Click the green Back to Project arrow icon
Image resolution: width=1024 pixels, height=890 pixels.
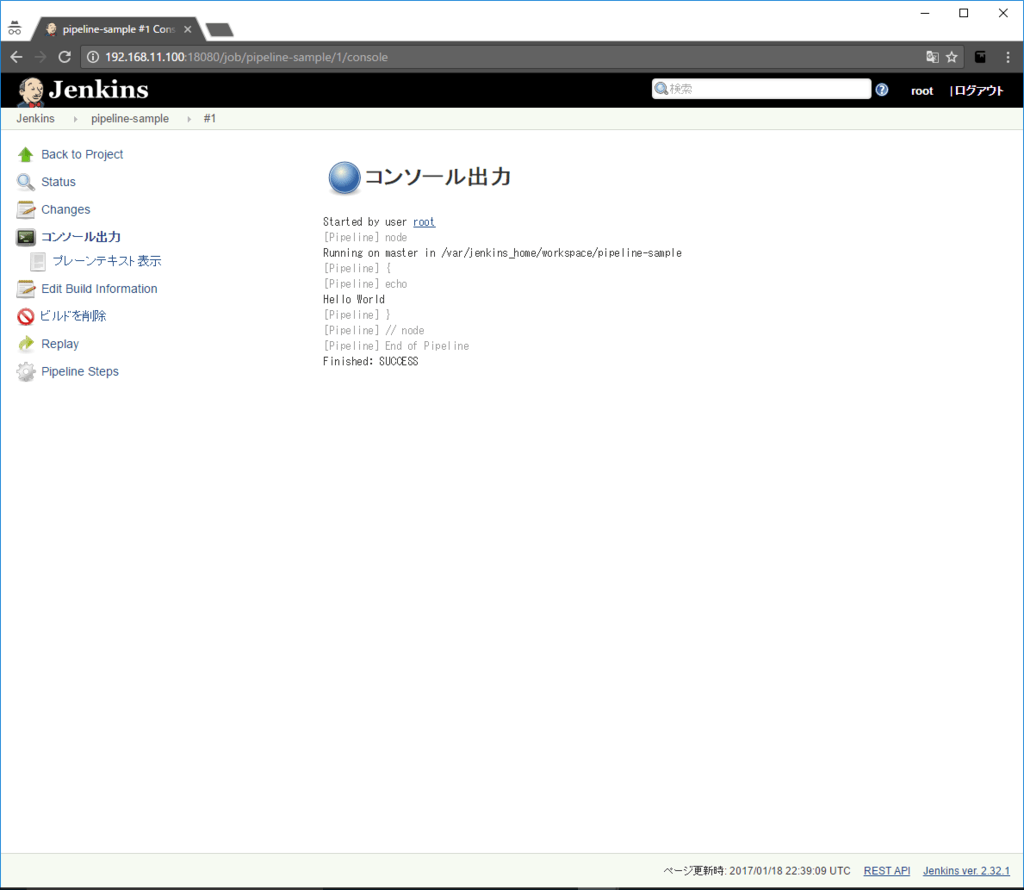25,155
